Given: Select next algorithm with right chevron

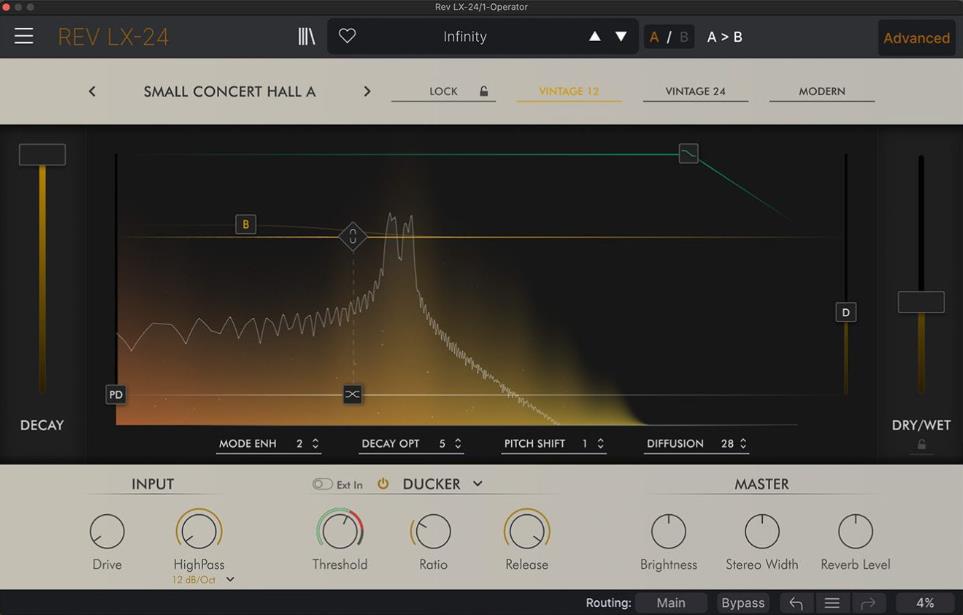Looking at the screenshot, I should pos(367,92).
